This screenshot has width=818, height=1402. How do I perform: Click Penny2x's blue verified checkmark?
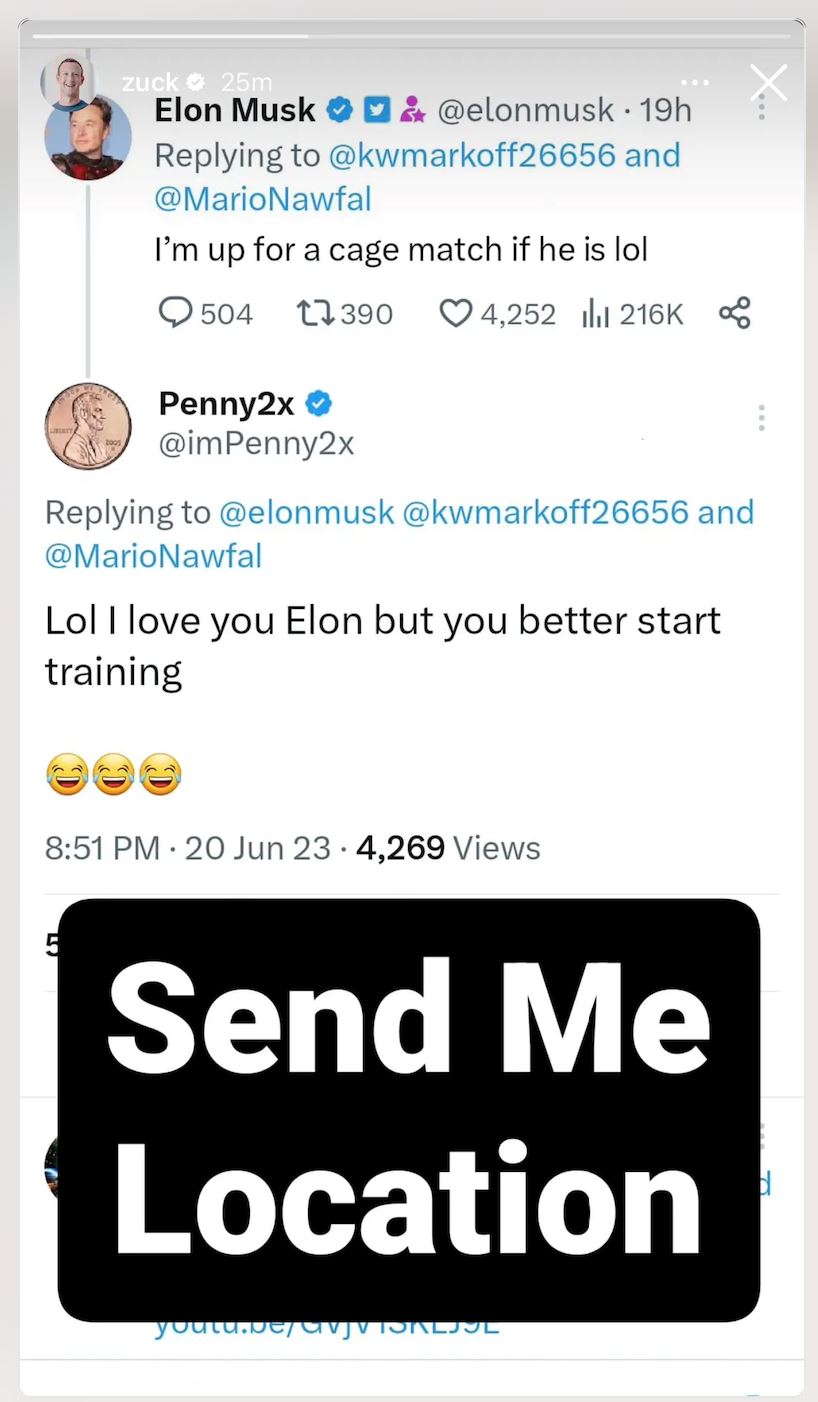pyautogui.click(x=318, y=404)
